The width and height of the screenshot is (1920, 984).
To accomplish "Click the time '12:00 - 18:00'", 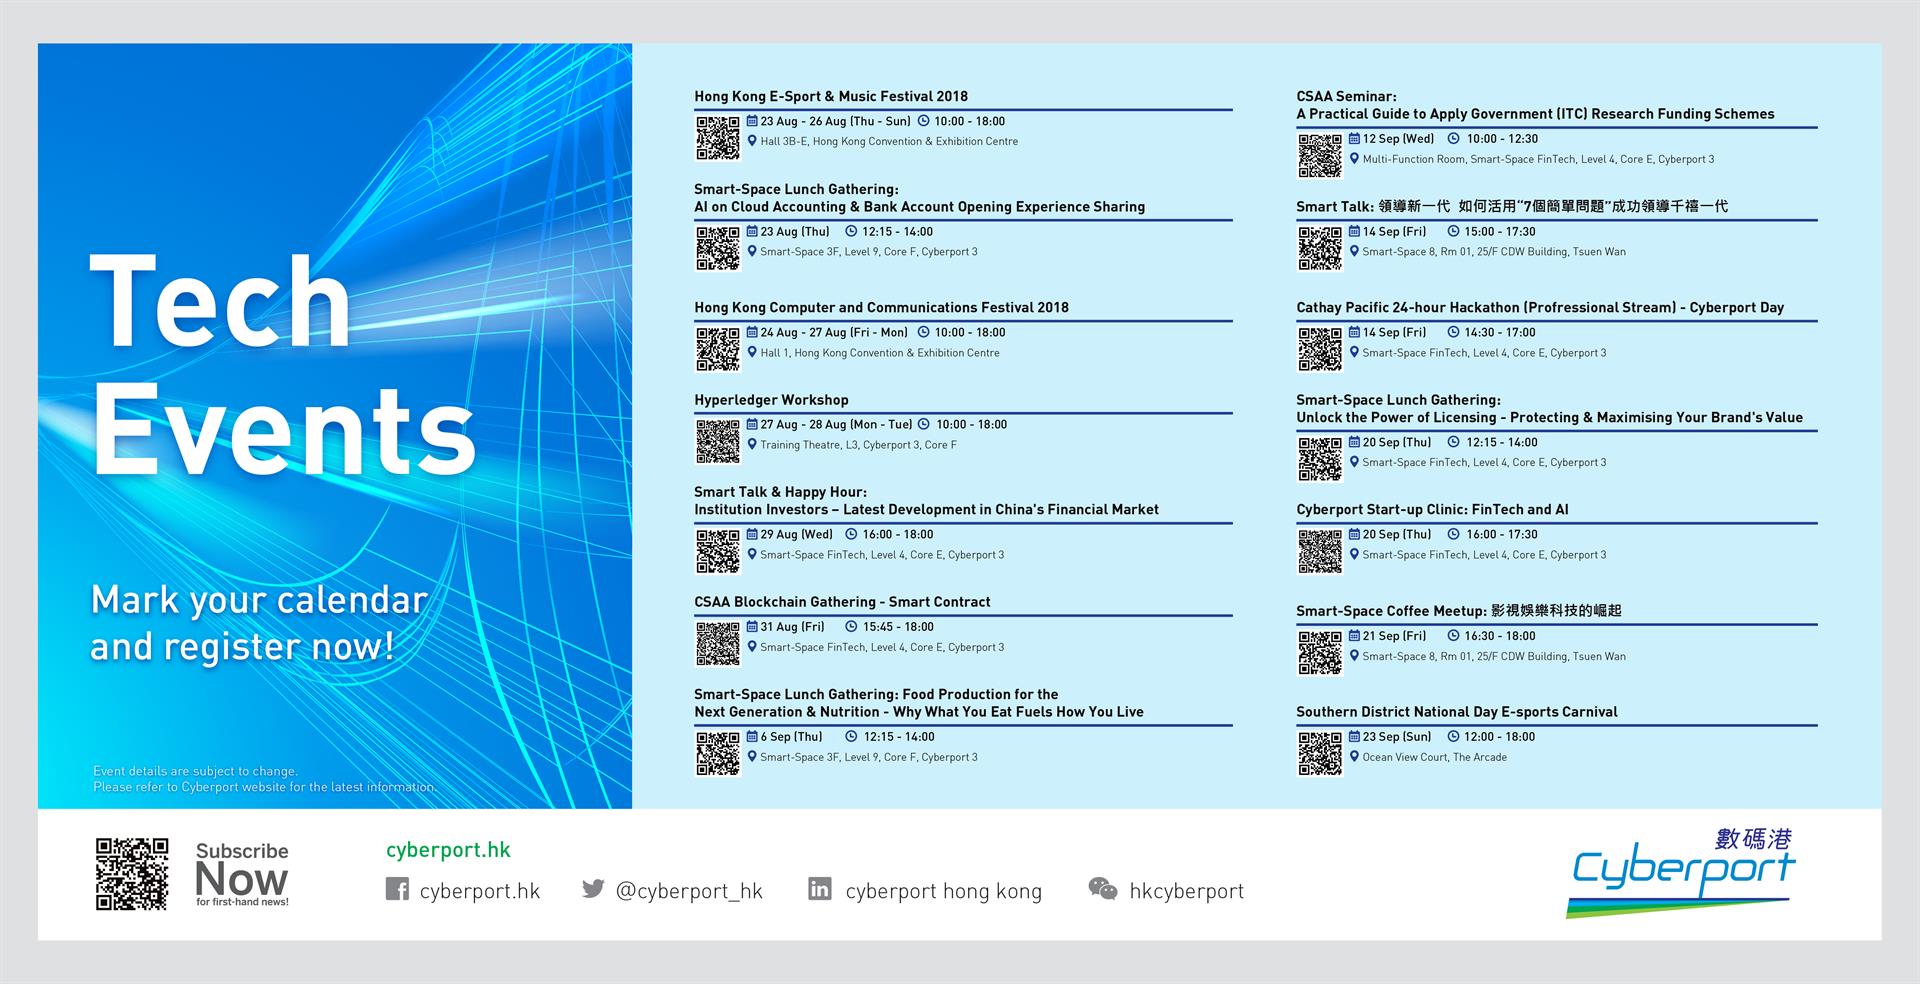I will (1499, 737).
